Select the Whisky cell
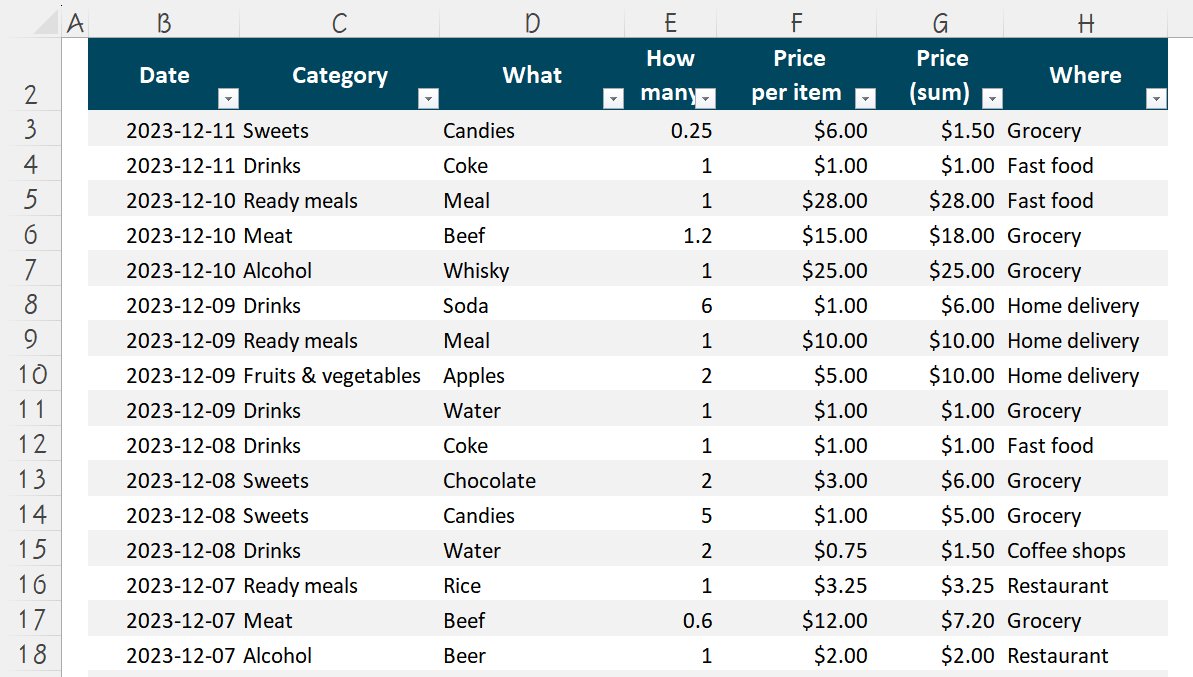The image size is (1193, 677). click(532, 271)
